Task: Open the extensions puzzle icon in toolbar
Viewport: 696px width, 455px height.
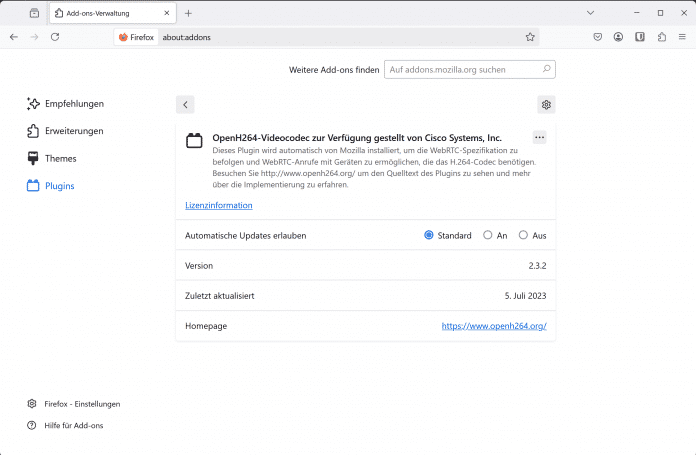Action: [661, 37]
